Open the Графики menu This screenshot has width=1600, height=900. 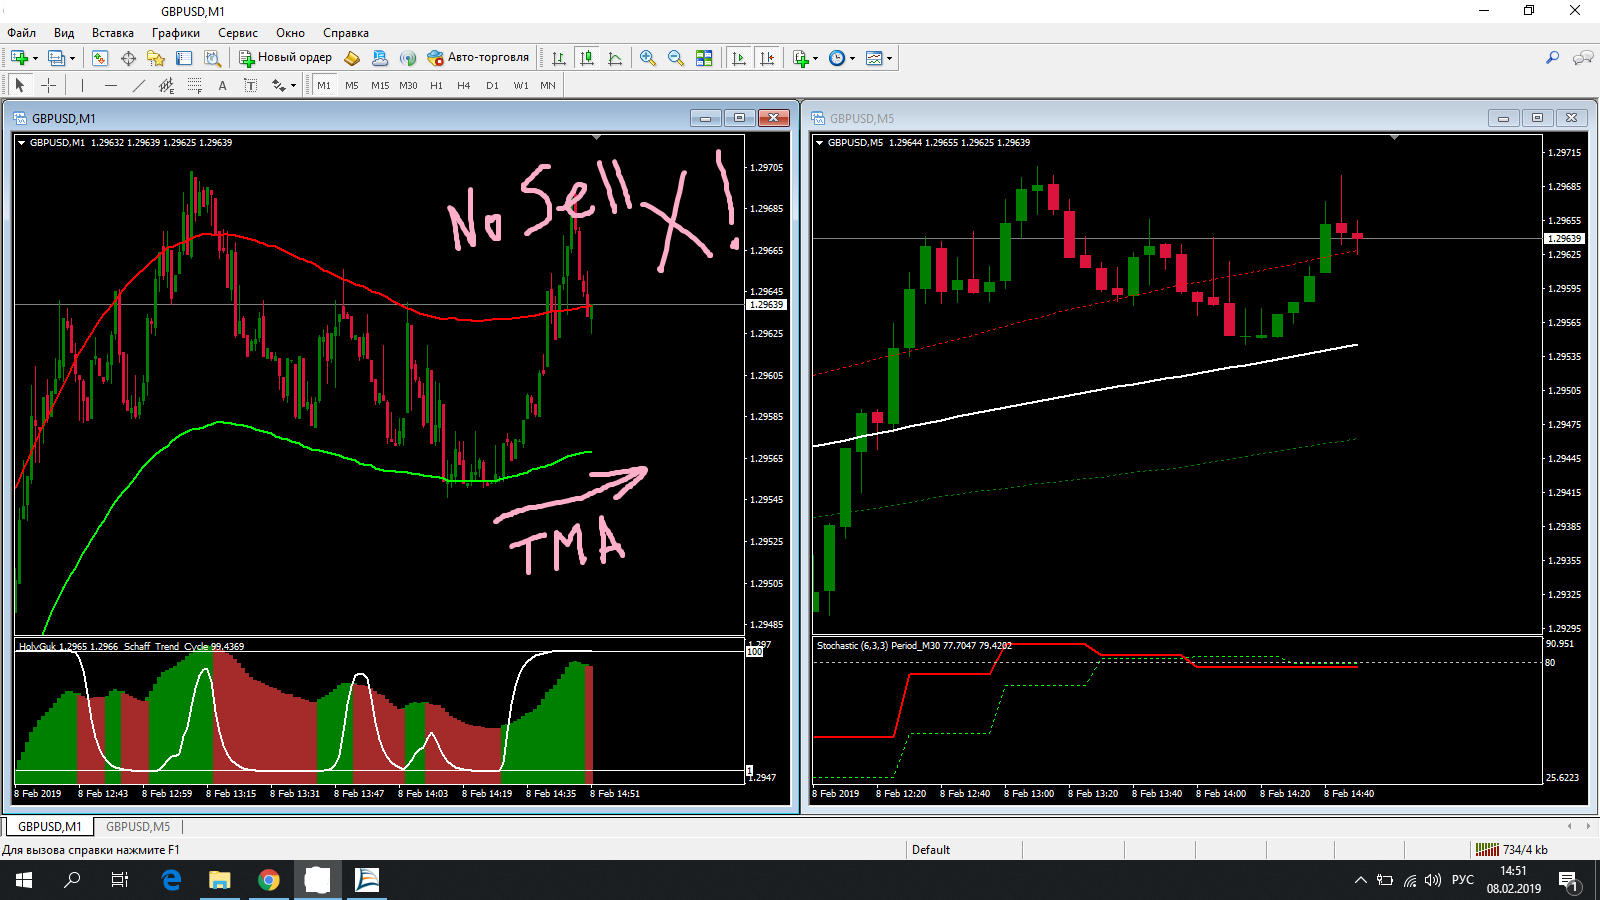pos(176,33)
